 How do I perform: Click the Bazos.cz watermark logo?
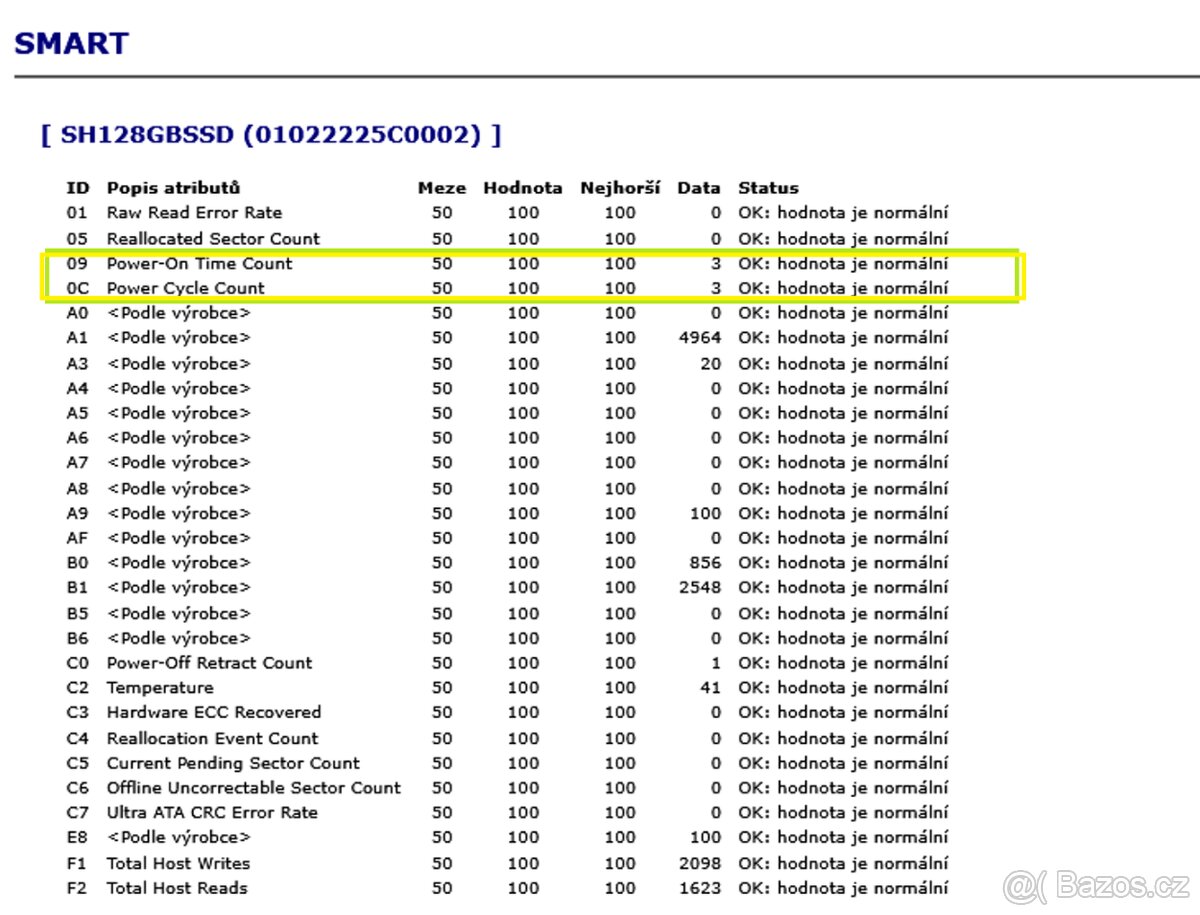(x=1096, y=886)
